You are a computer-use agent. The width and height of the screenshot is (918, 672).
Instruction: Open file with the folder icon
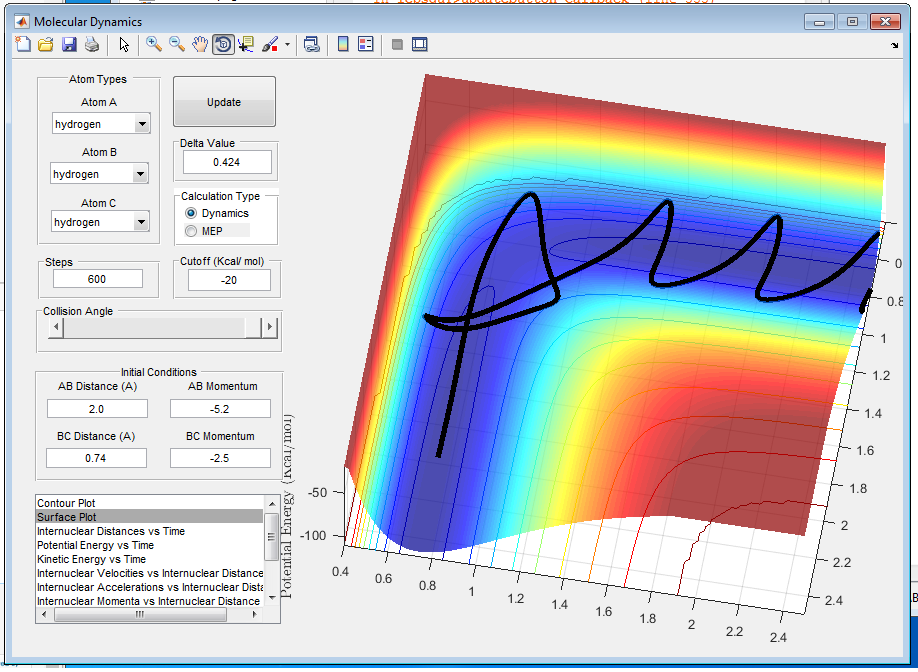46,44
